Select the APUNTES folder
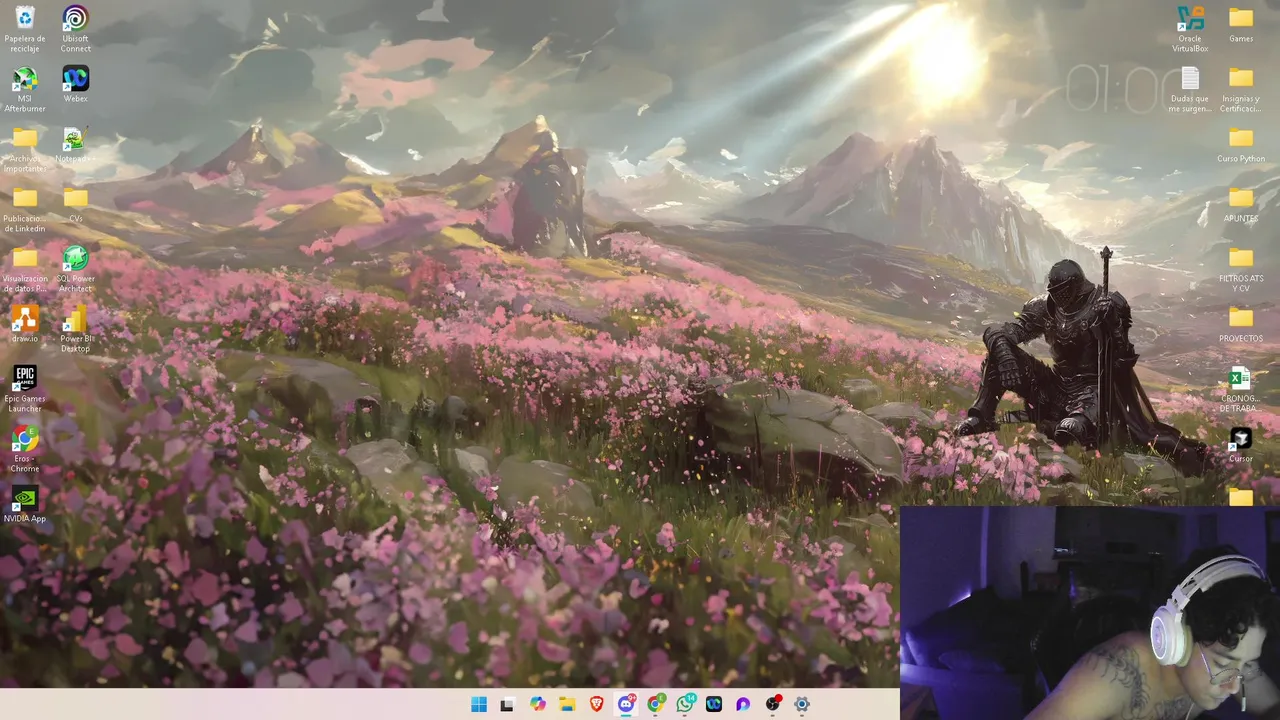 click(1241, 204)
